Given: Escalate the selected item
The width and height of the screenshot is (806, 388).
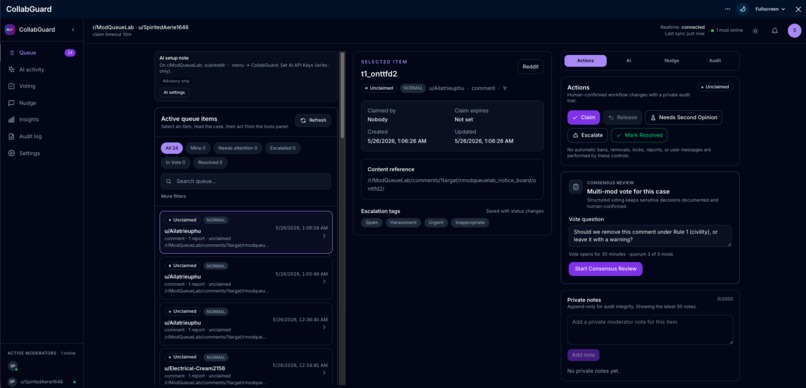Looking at the screenshot, I should 588,135.
